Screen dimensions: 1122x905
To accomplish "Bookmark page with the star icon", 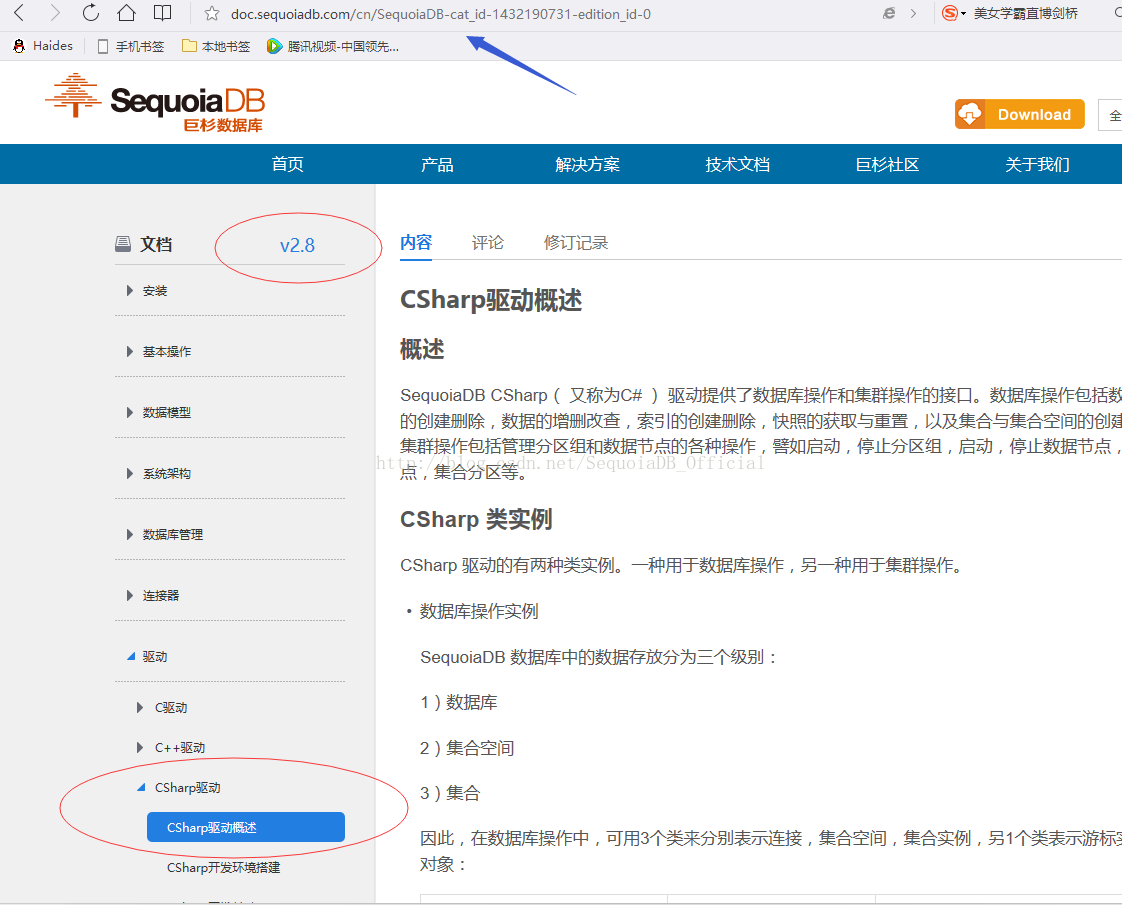I will tap(211, 14).
